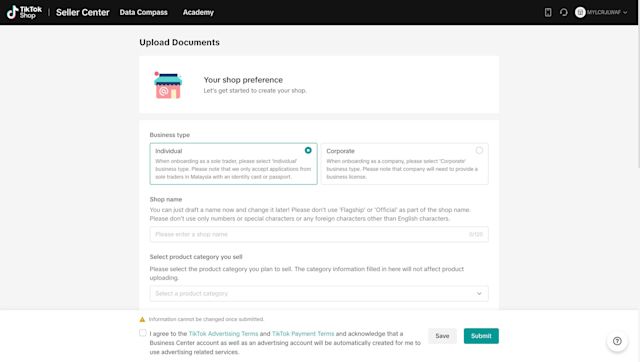Open Academy in the top menu
Screen dimensions: 640x362
198,12
